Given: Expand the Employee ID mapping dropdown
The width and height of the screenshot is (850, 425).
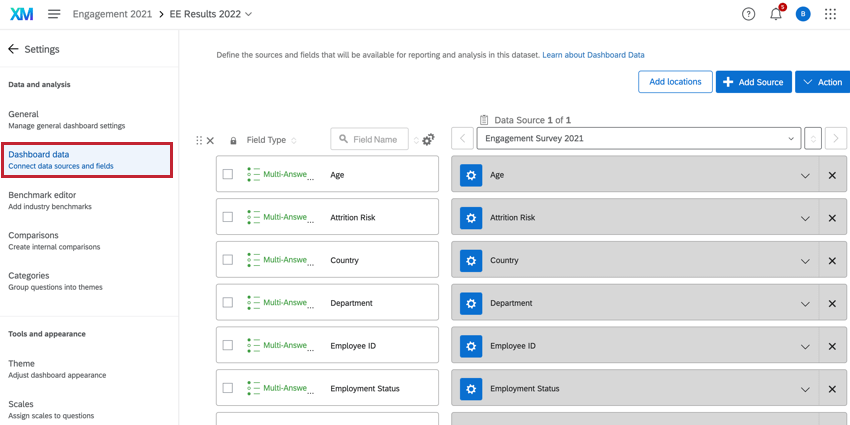Looking at the screenshot, I should (x=805, y=346).
